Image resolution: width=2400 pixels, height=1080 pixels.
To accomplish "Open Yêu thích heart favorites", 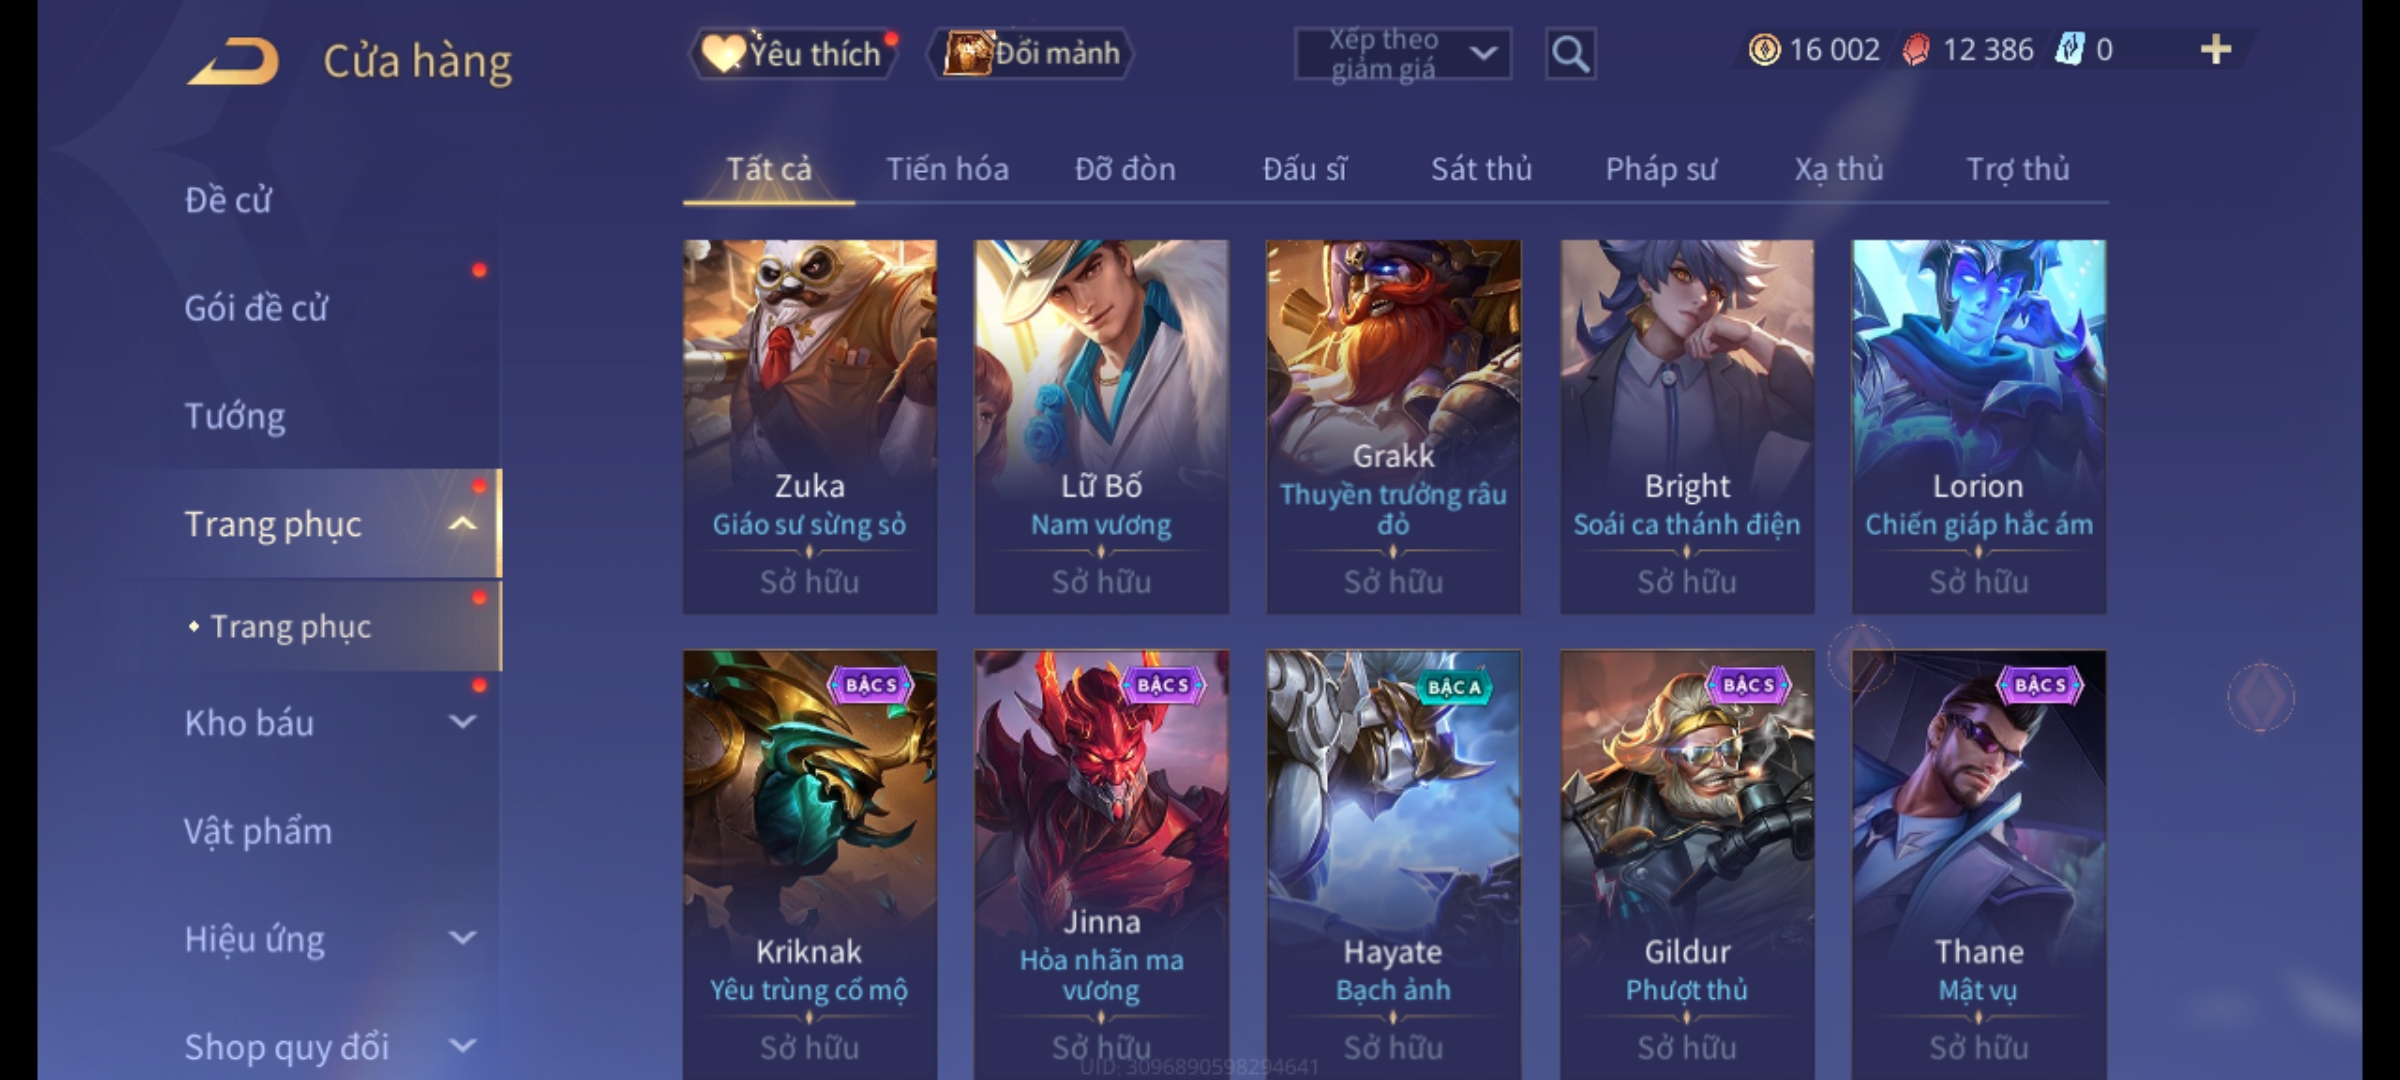I will pyautogui.click(x=793, y=53).
